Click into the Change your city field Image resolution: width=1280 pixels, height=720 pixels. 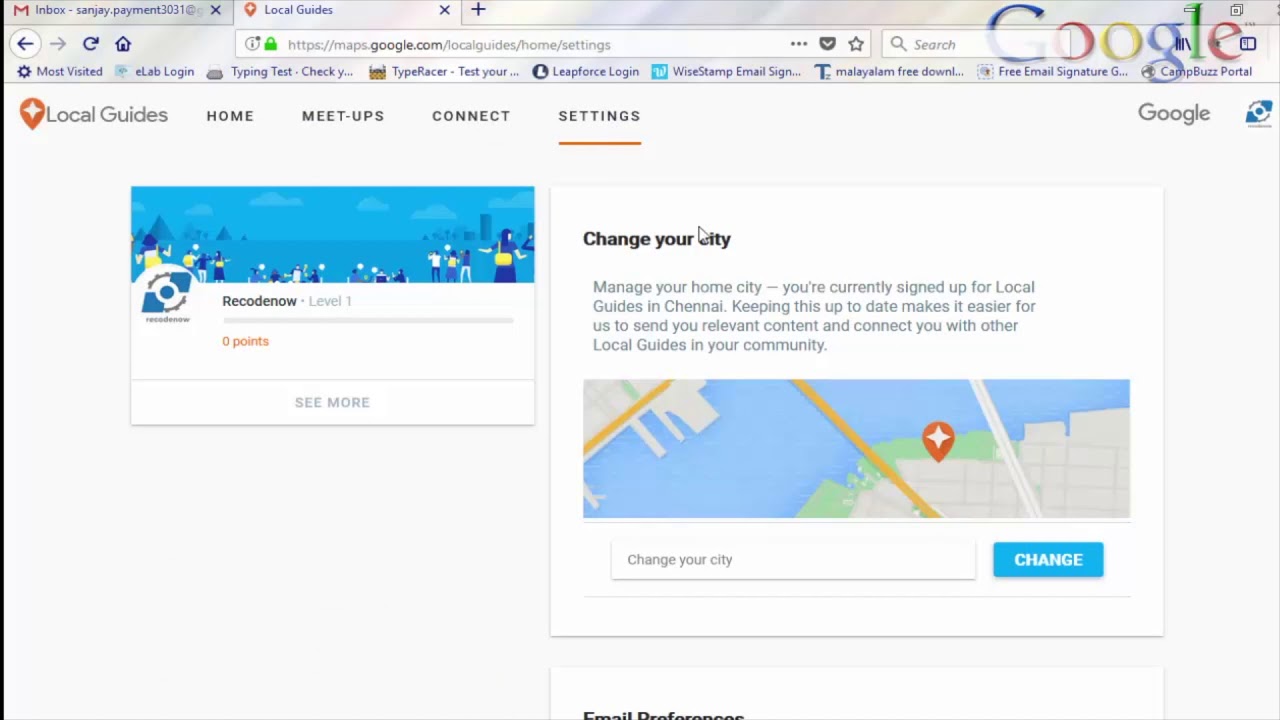coord(793,560)
